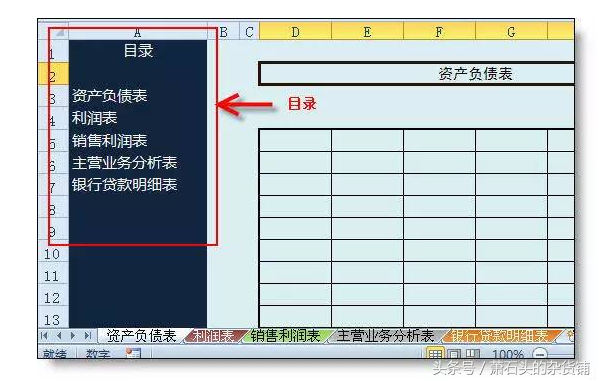Select column D header
The image size is (599, 381).
point(295,32)
